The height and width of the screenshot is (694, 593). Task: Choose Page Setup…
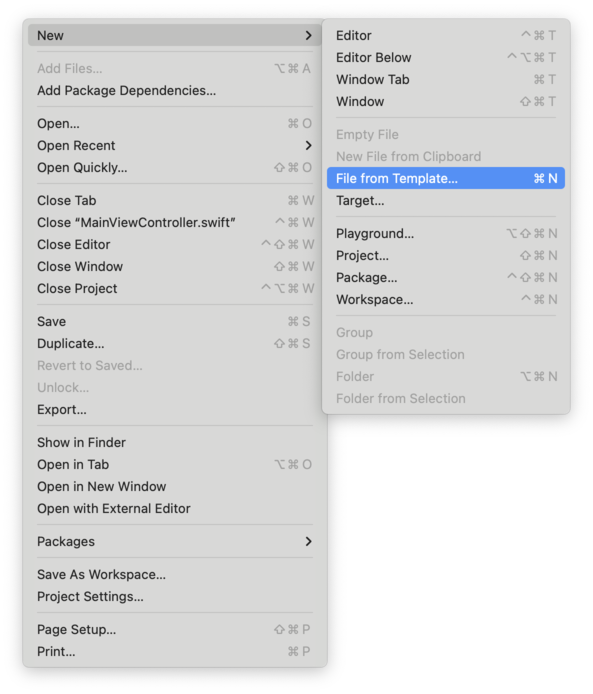tap(175, 629)
